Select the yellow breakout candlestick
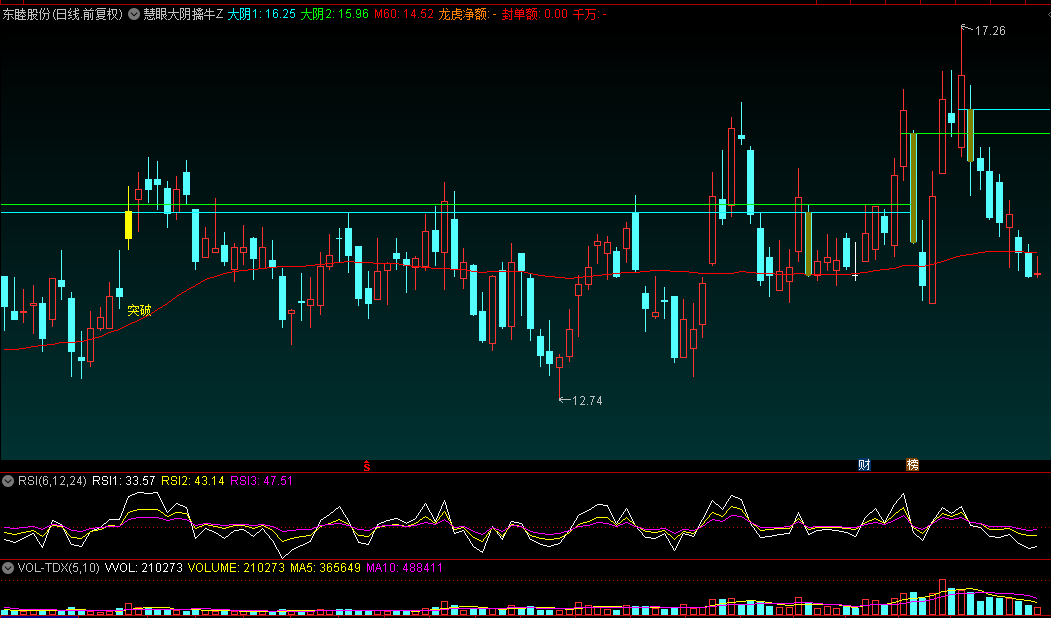Viewport: 1051px width, 618px height. point(128,225)
